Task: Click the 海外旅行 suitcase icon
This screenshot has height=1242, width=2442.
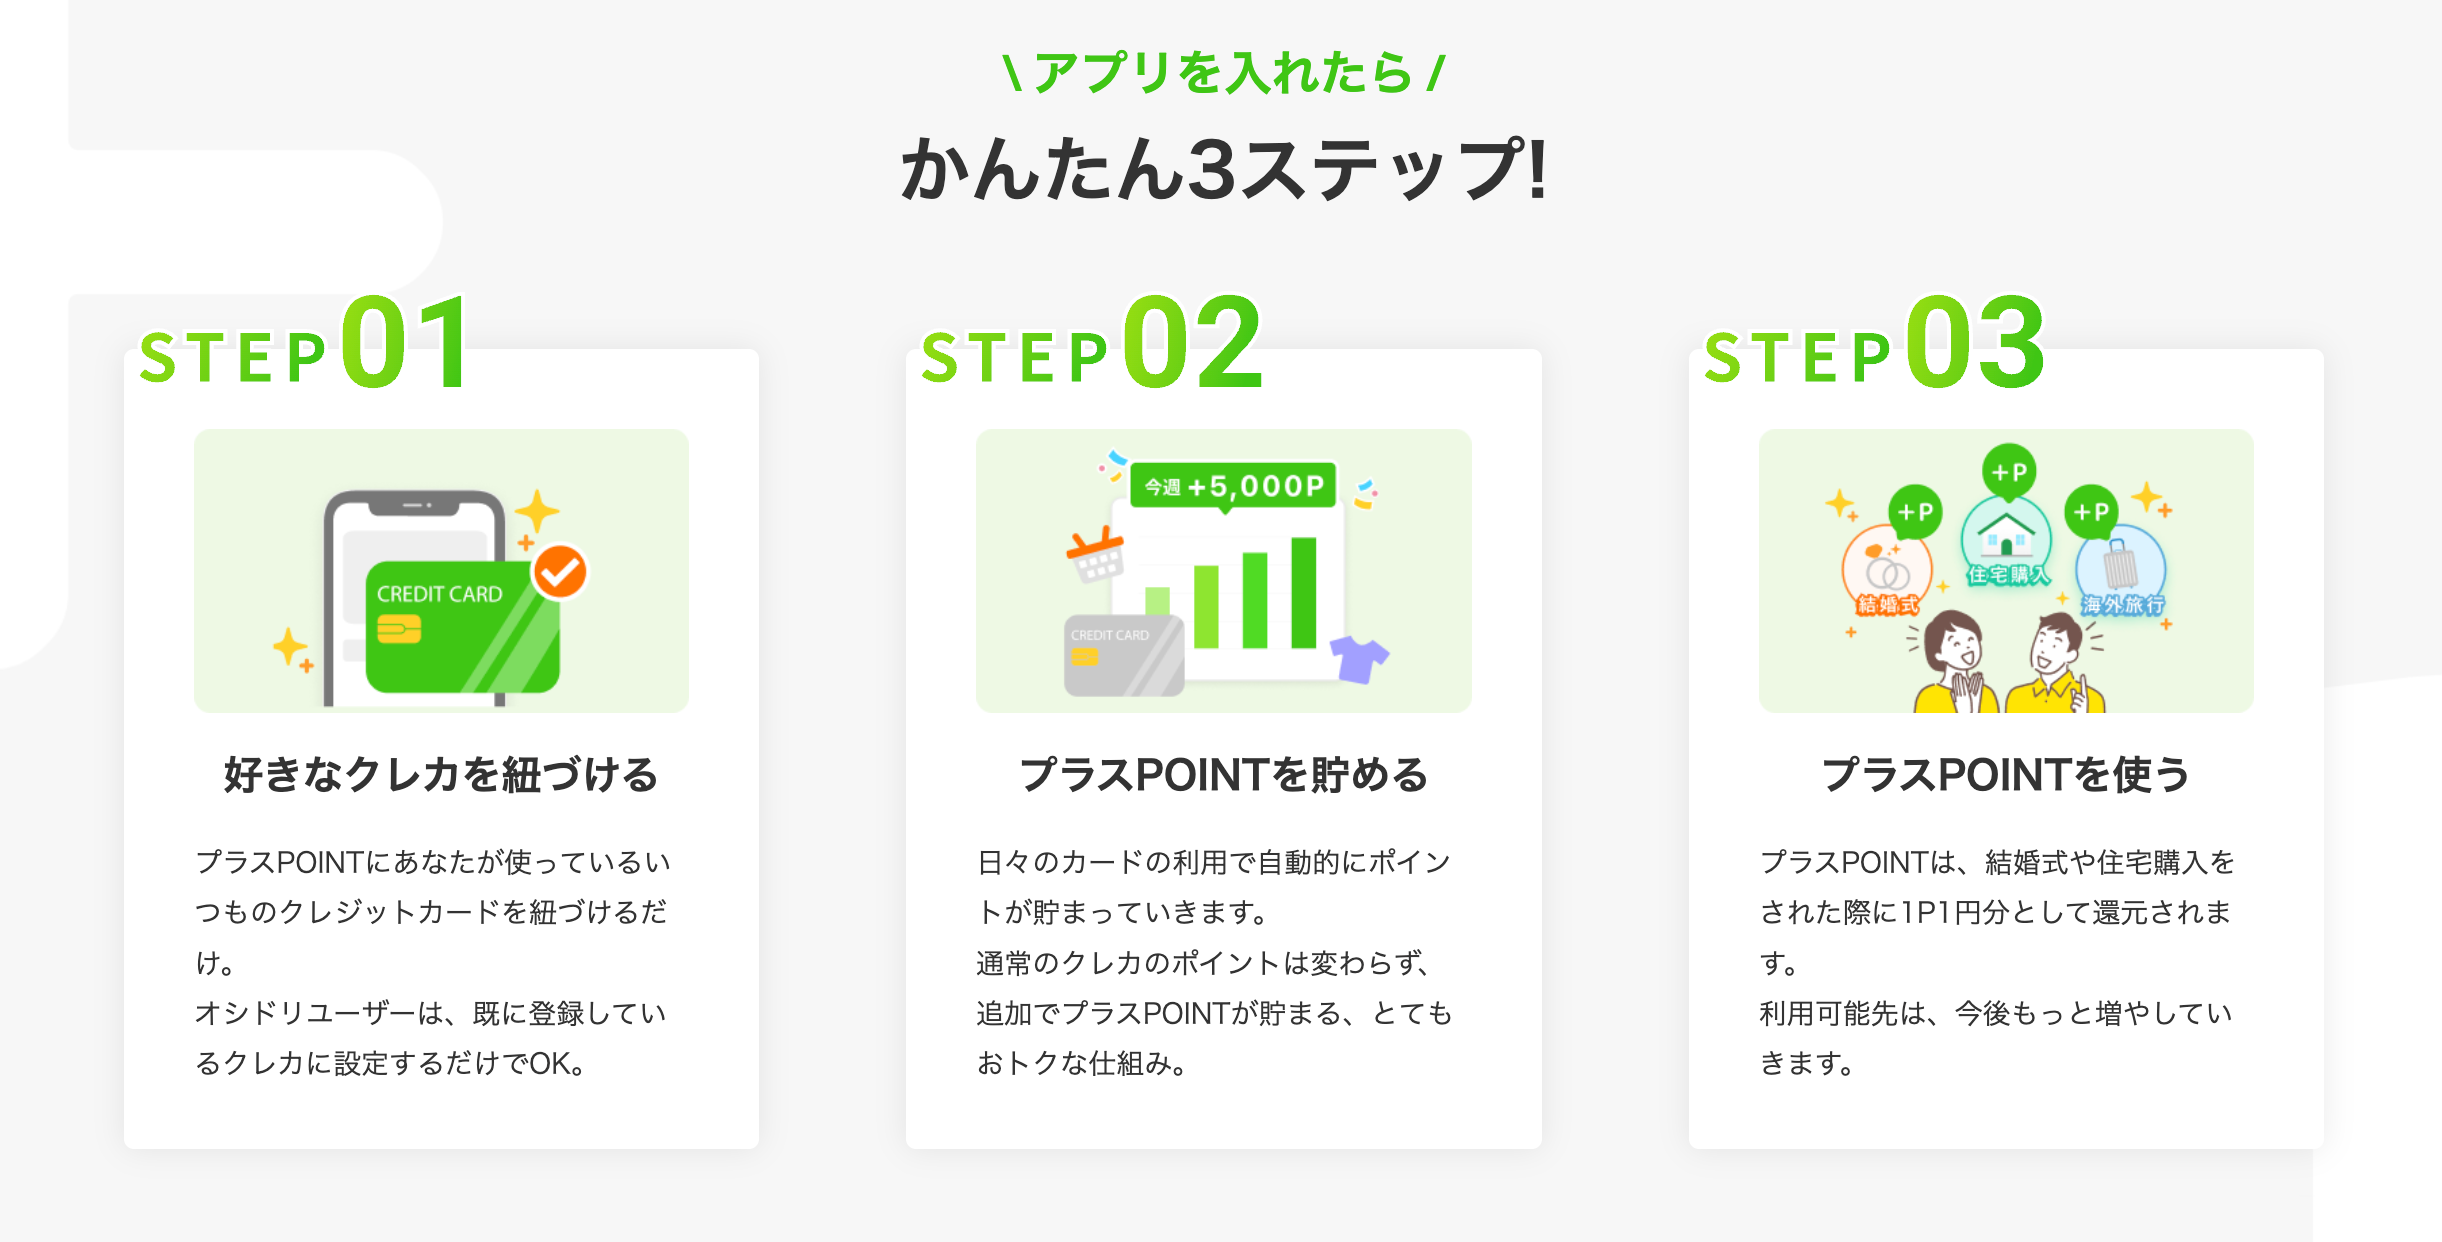Action: click(x=2120, y=572)
